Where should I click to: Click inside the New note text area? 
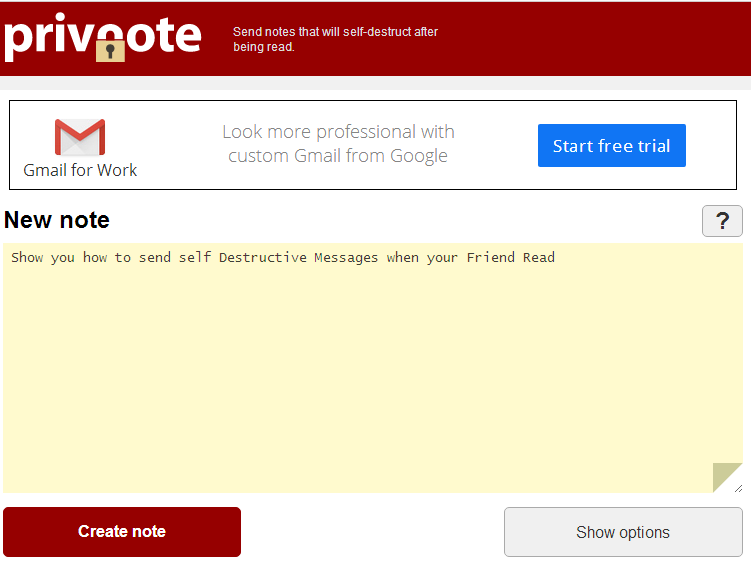(x=373, y=368)
